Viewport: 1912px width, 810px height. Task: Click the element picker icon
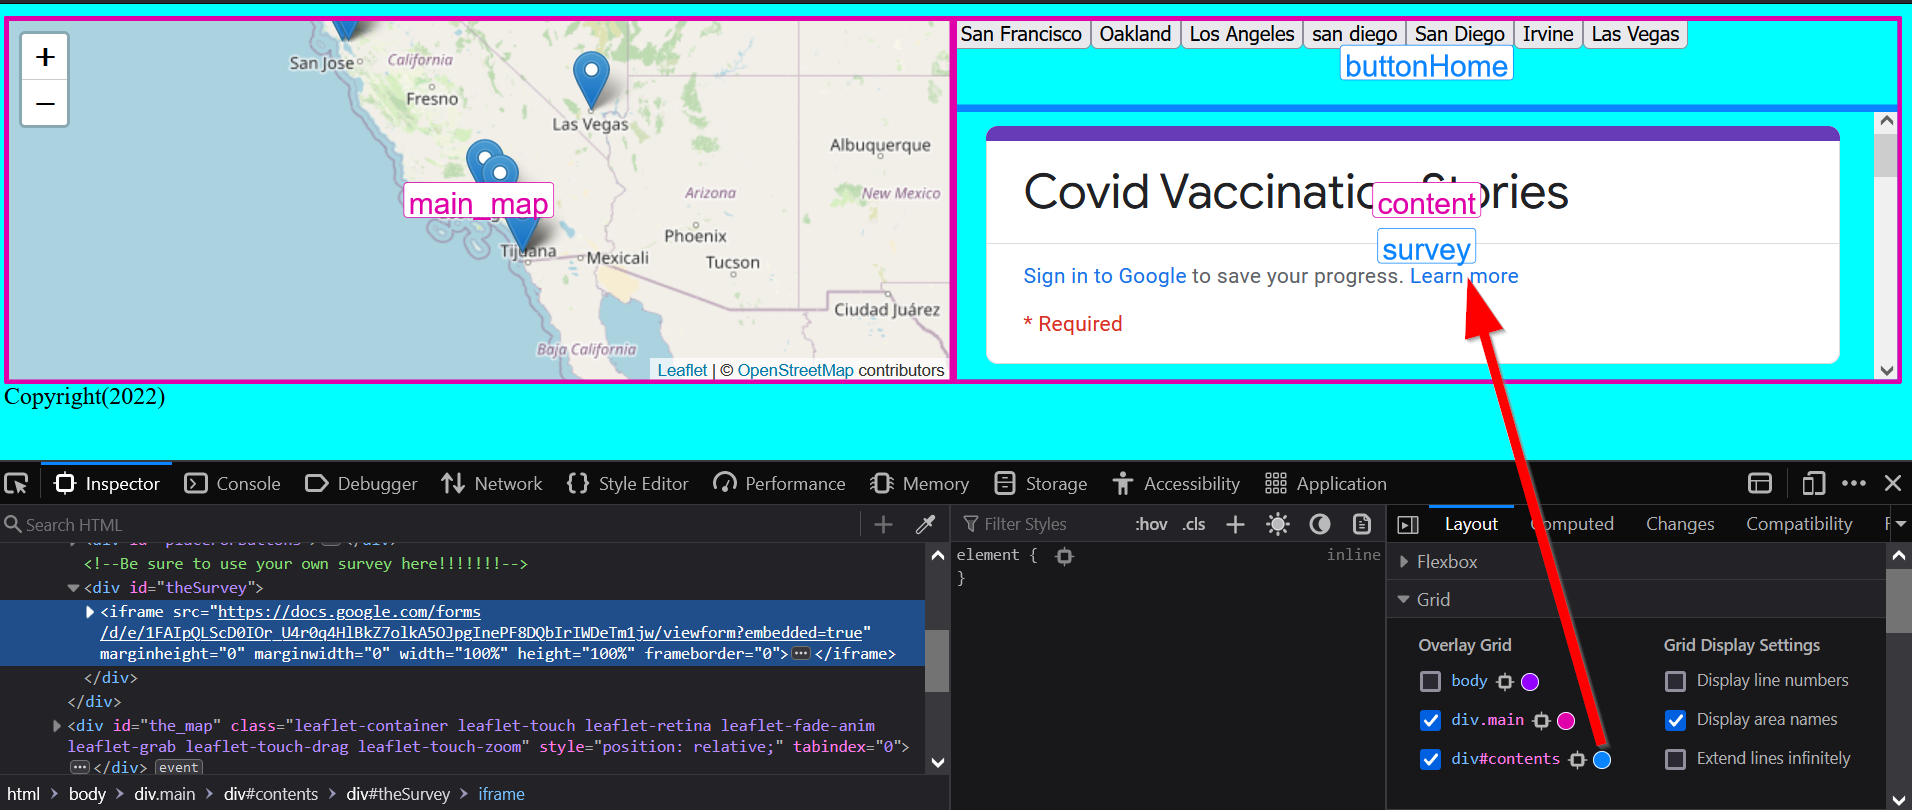click(x=16, y=484)
